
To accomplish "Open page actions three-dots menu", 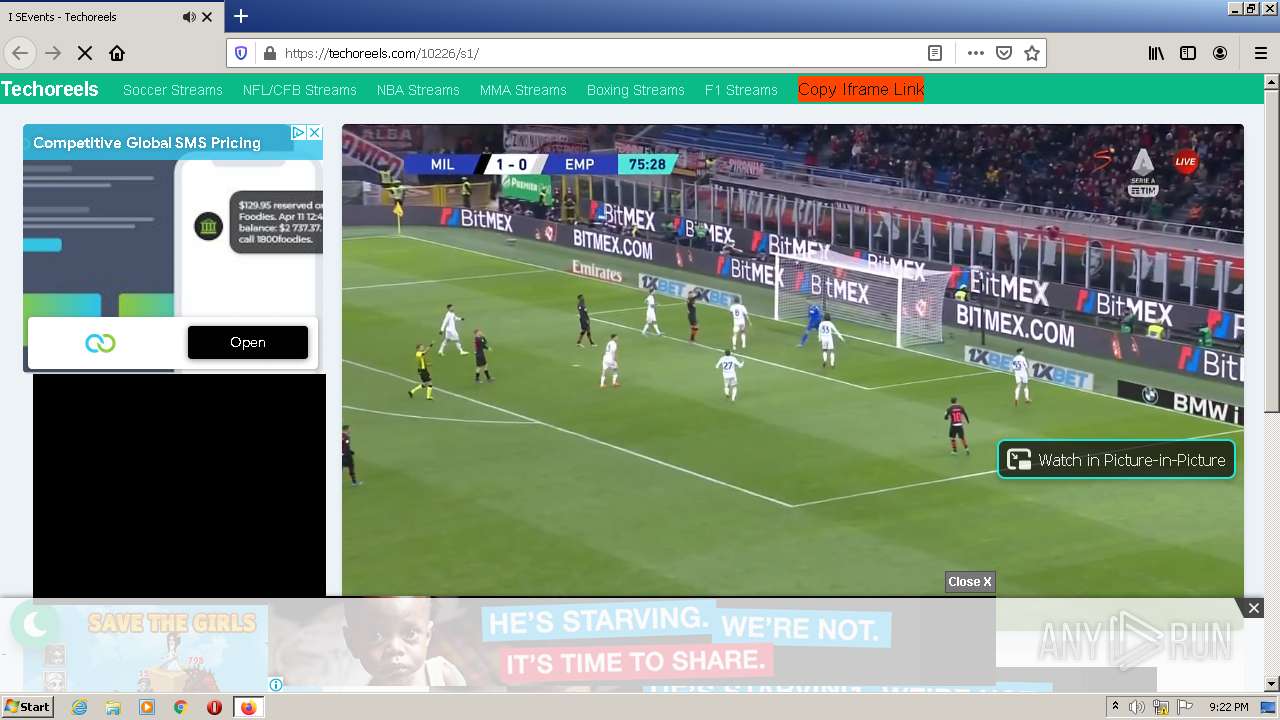I will pyautogui.click(x=976, y=53).
